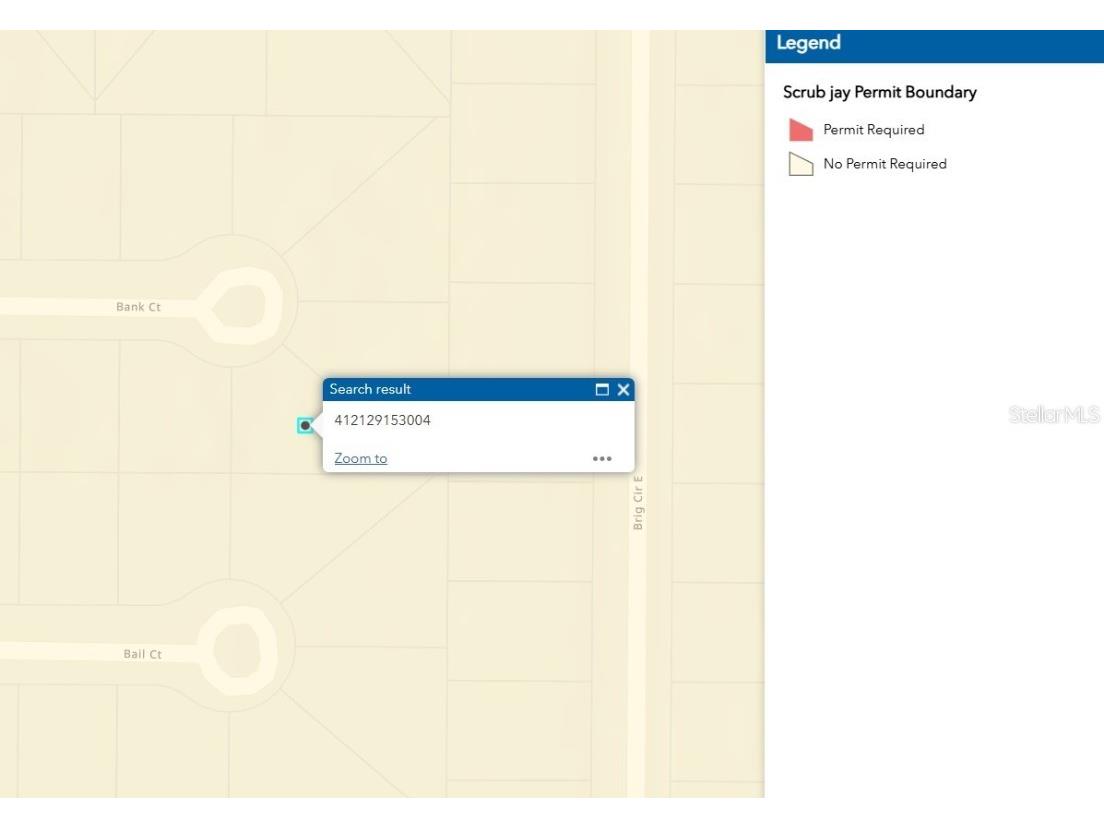Click the red Permit Required legend swatch

pos(800,130)
